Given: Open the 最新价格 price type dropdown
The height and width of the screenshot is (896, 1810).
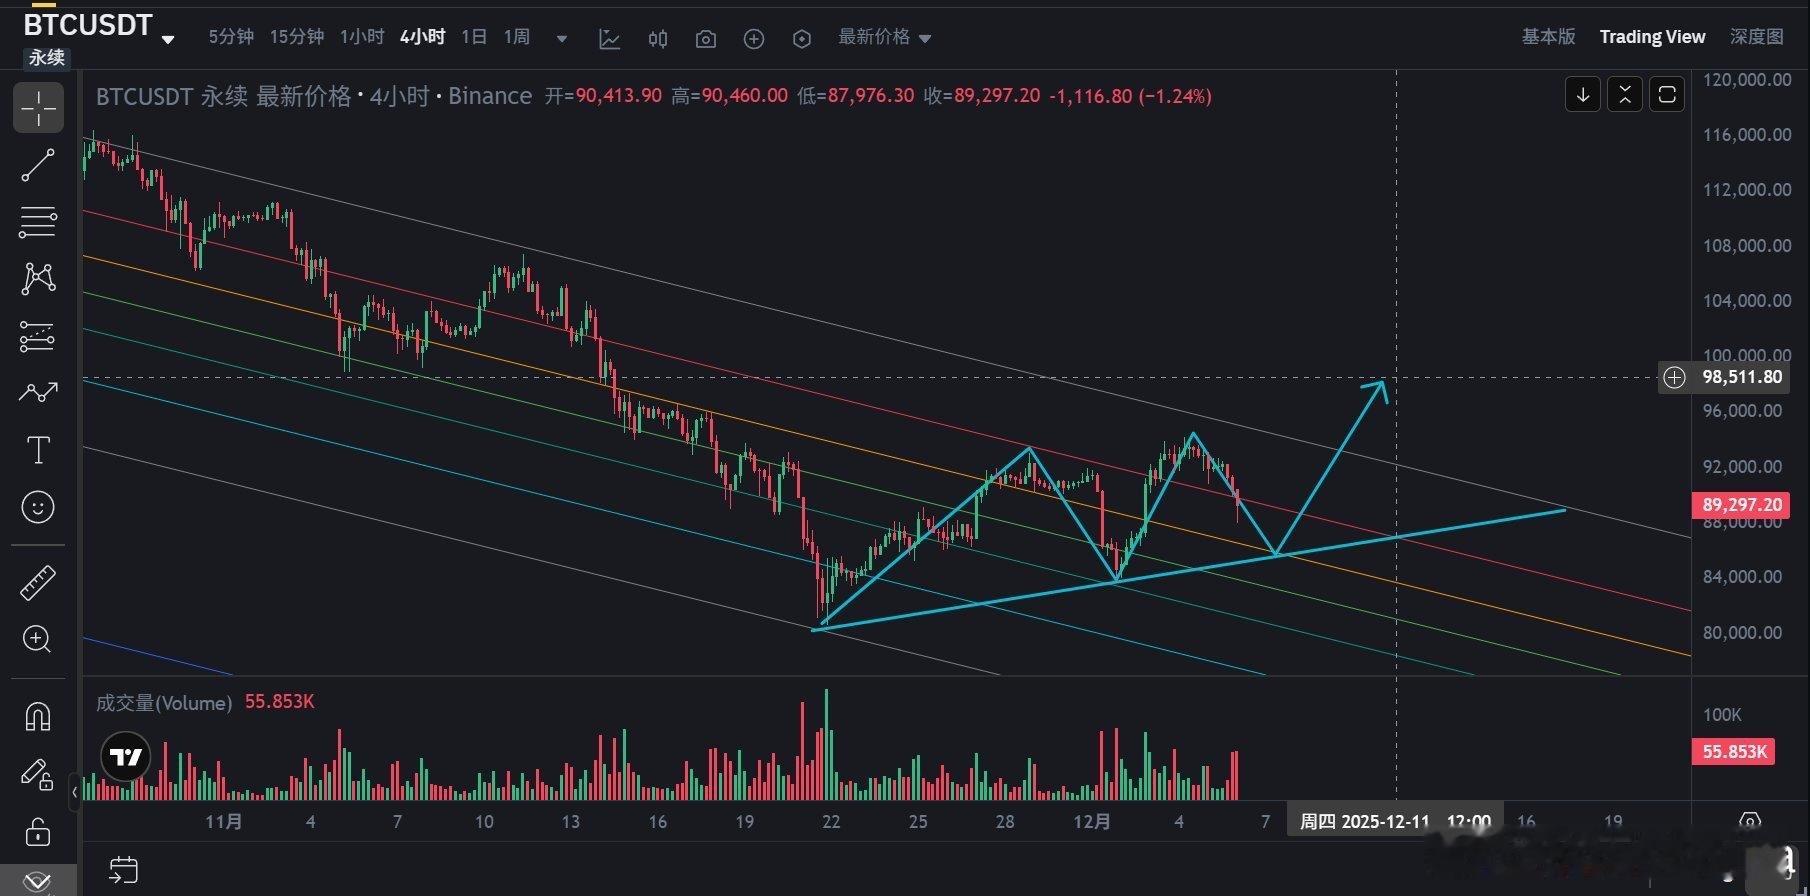Looking at the screenshot, I should click(884, 37).
